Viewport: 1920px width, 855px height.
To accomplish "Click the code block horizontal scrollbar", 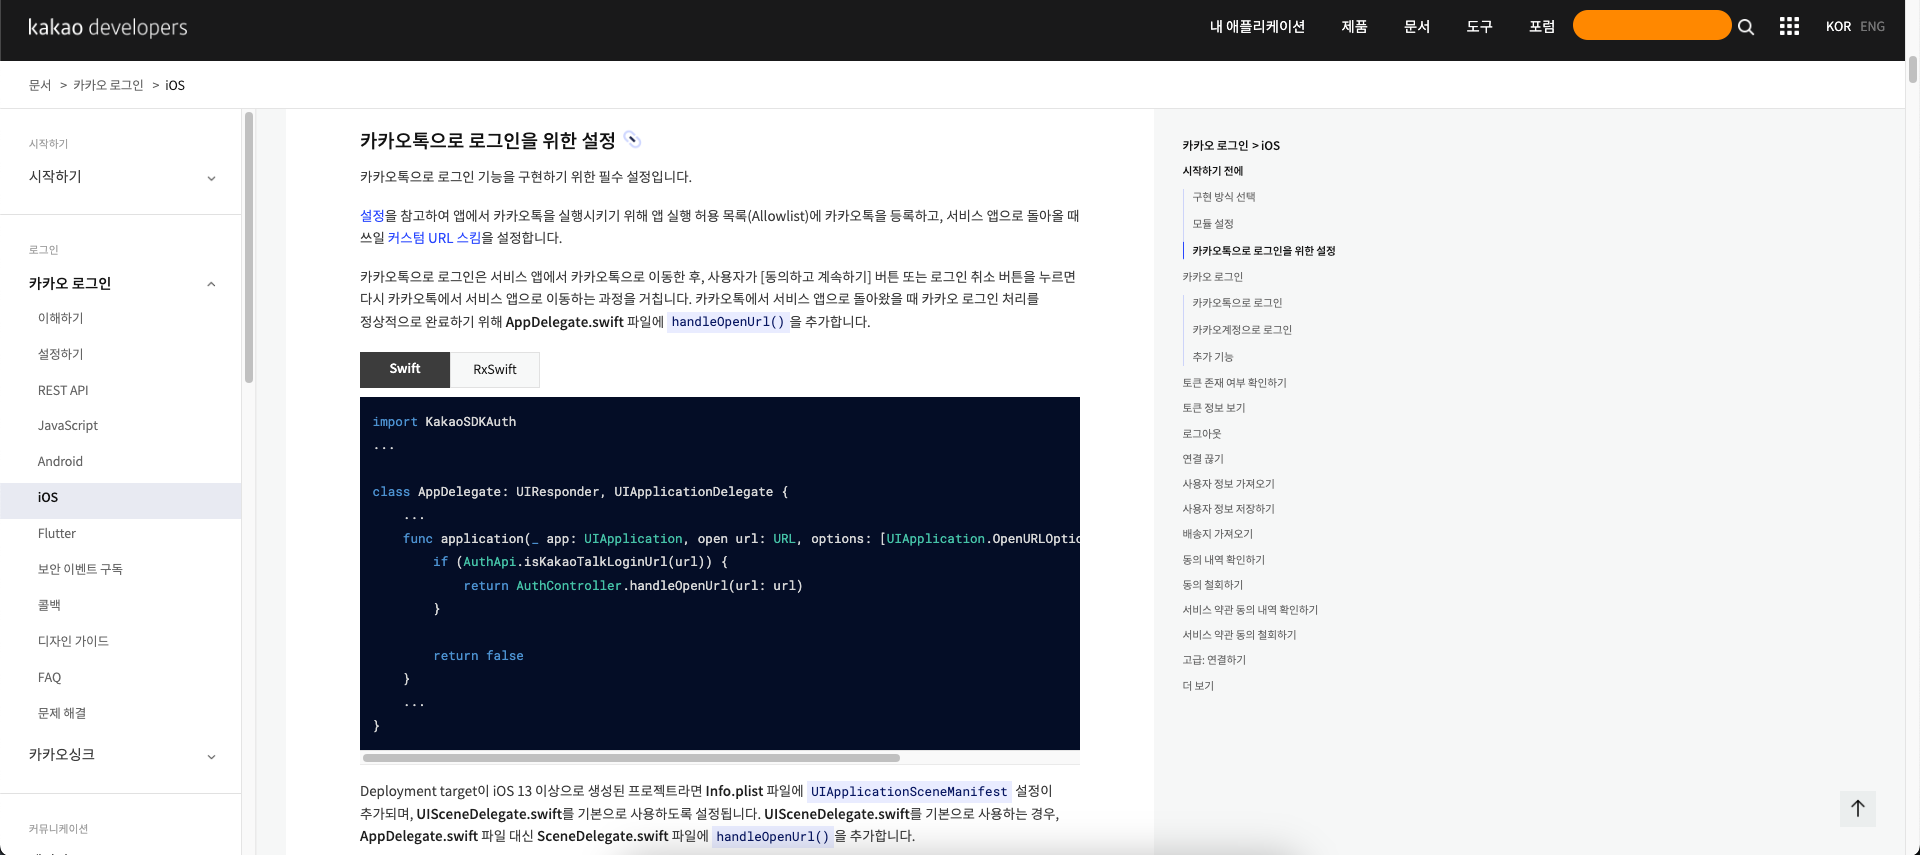I will point(631,758).
